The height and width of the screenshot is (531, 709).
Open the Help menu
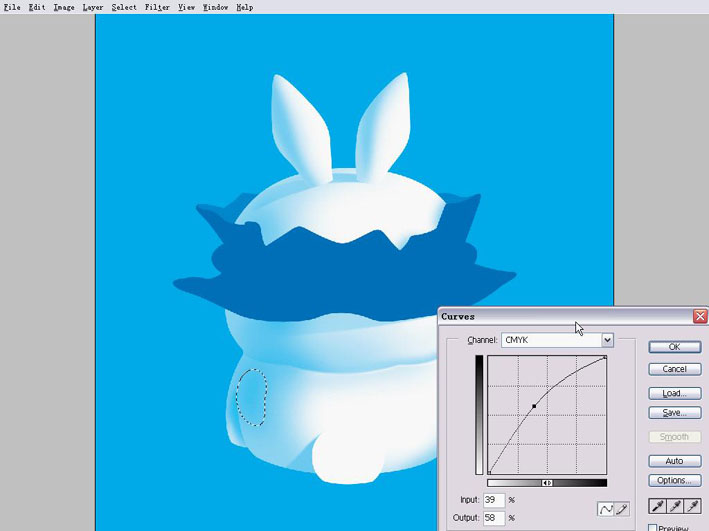coord(245,7)
